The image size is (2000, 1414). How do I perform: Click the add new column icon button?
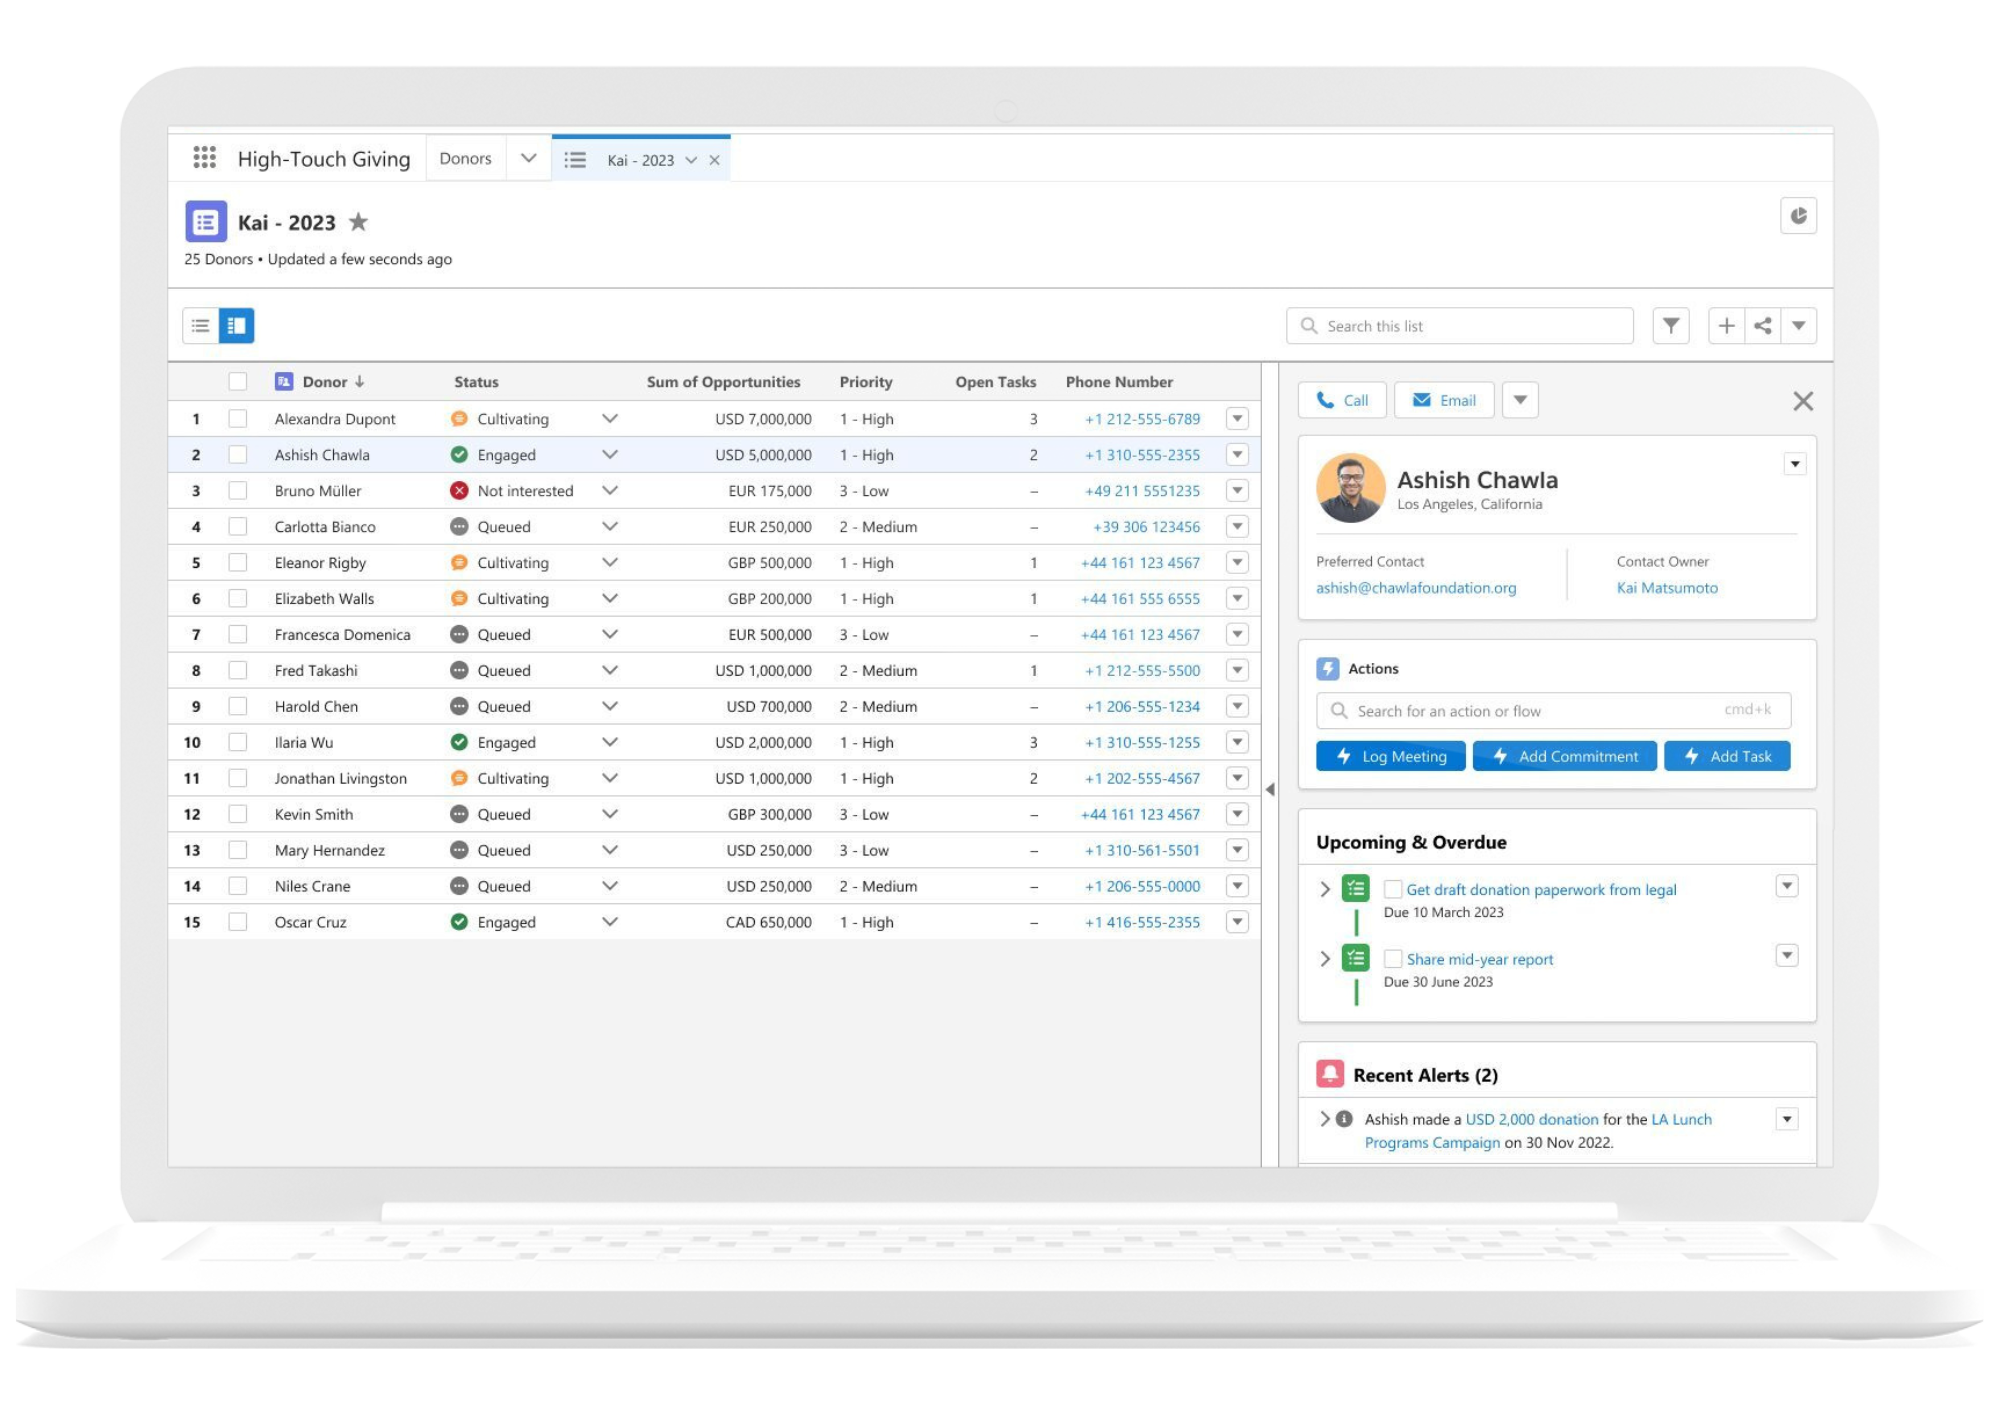(1726, 326)
